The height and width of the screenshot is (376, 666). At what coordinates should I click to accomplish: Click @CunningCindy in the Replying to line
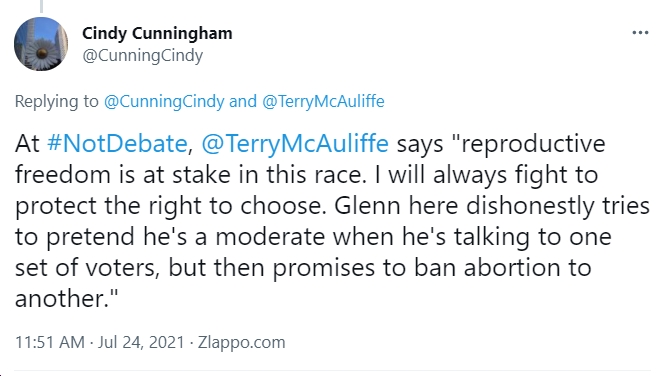[164, 102]
